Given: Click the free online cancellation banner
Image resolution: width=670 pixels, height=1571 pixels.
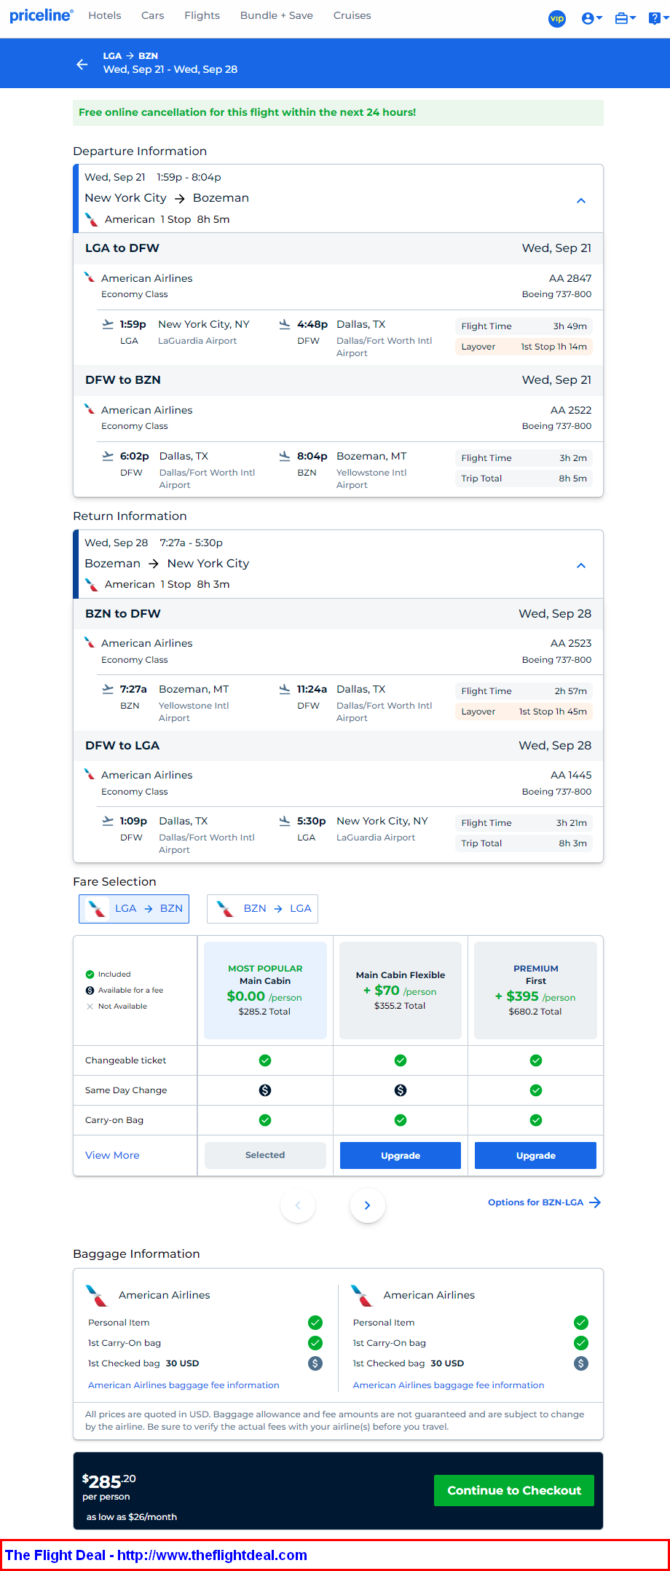Looking at the screenshot, I should 338,112.
